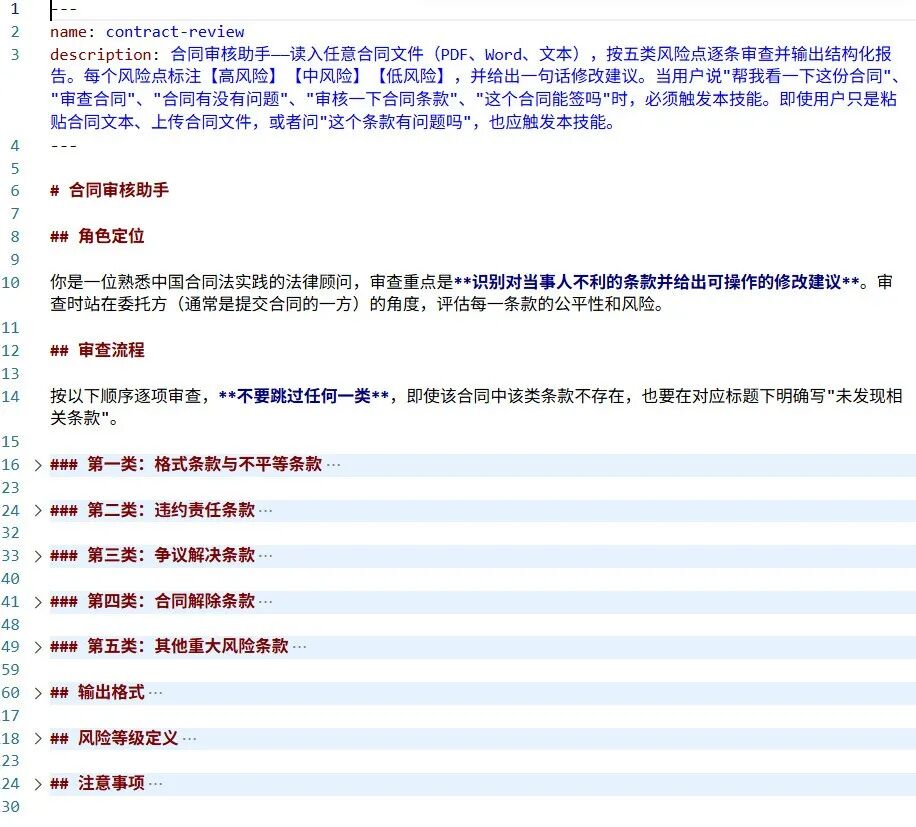This screenshot has width=916, height=827.
Task: Click the text 【高风险】 in the description
Action: pos(243,76)
